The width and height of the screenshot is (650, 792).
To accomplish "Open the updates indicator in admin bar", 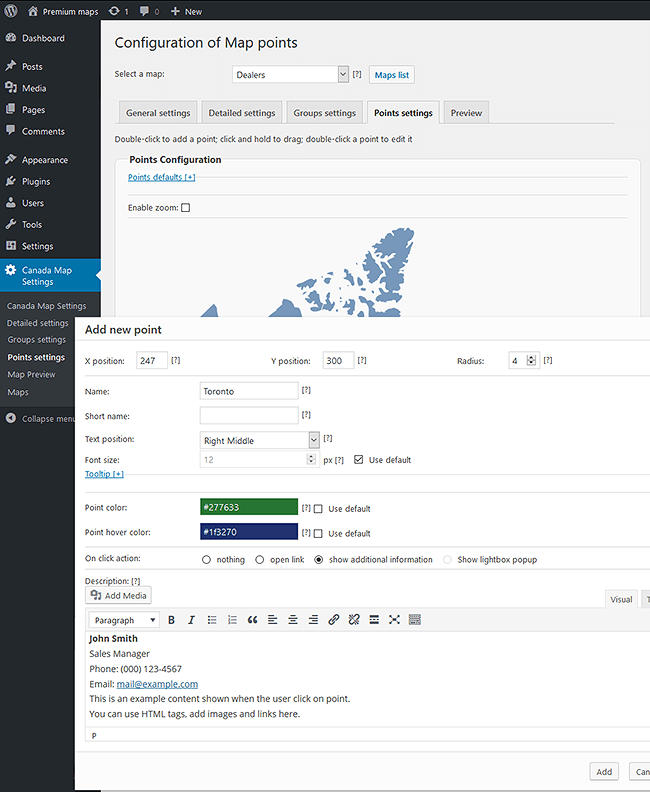I will coord(119,11).
